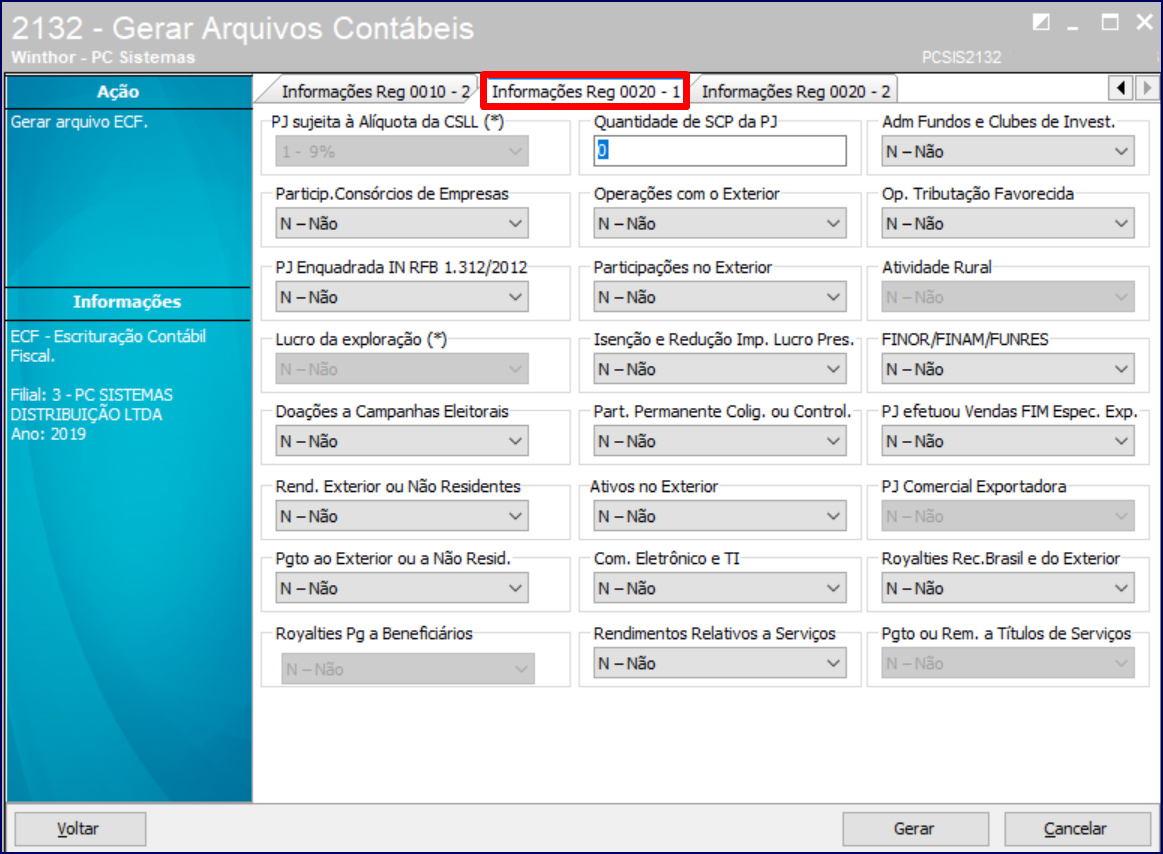
Task: Click 'Filial: 3 - PC SISTEMAS DISTRIBUIÇÃO LTDA' text
Action: click(92, 404)
